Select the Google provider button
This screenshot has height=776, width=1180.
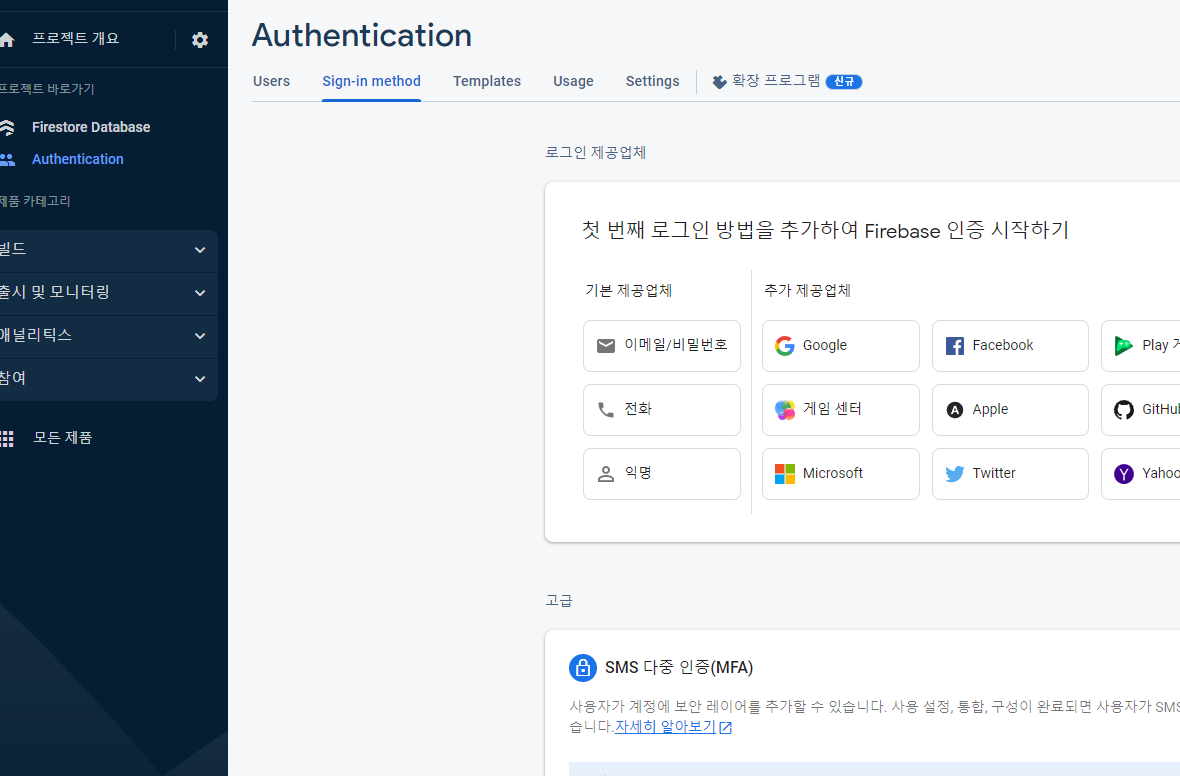pyautogui.click(x=841, y=346)
